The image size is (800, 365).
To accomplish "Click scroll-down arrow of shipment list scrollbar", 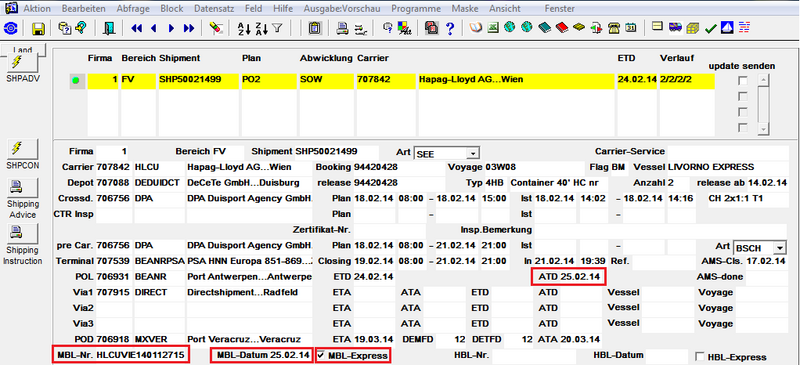I will point(763,130).
